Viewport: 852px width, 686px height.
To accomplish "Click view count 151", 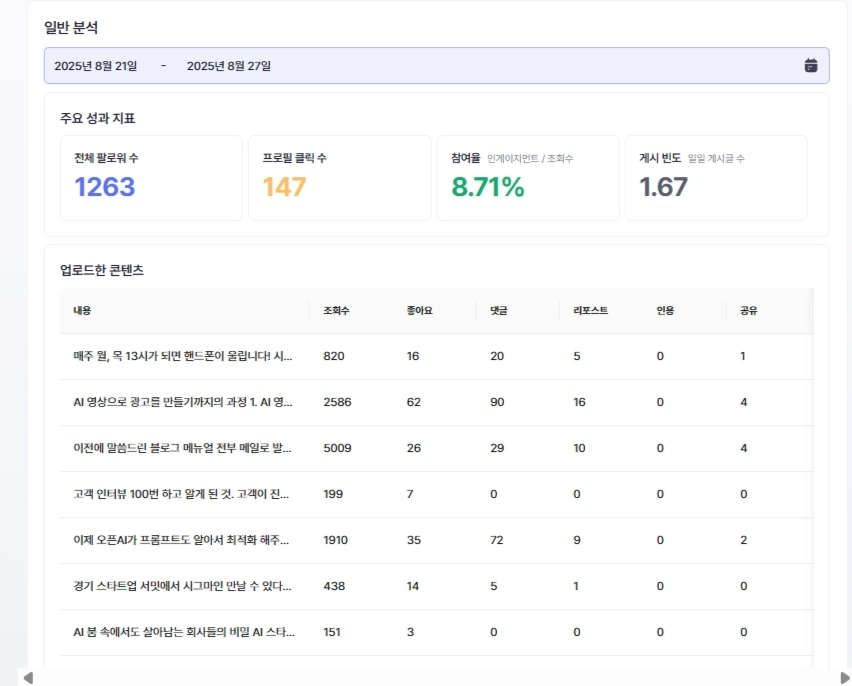I will [x=331, y=632].
